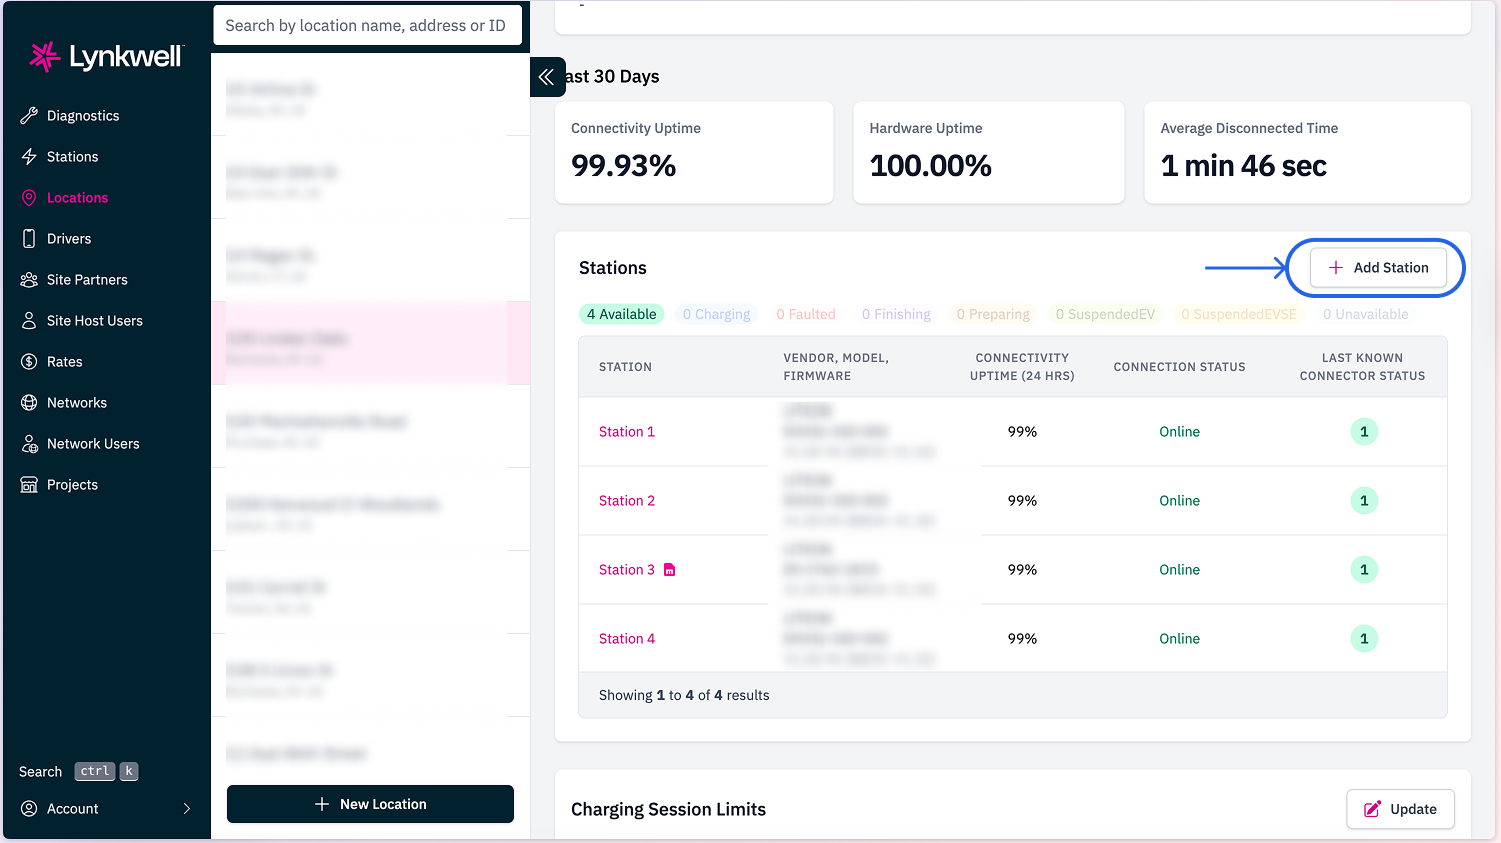Click the pink icon beside Station 3
The image size is (1501, 843).
point(670,570)
